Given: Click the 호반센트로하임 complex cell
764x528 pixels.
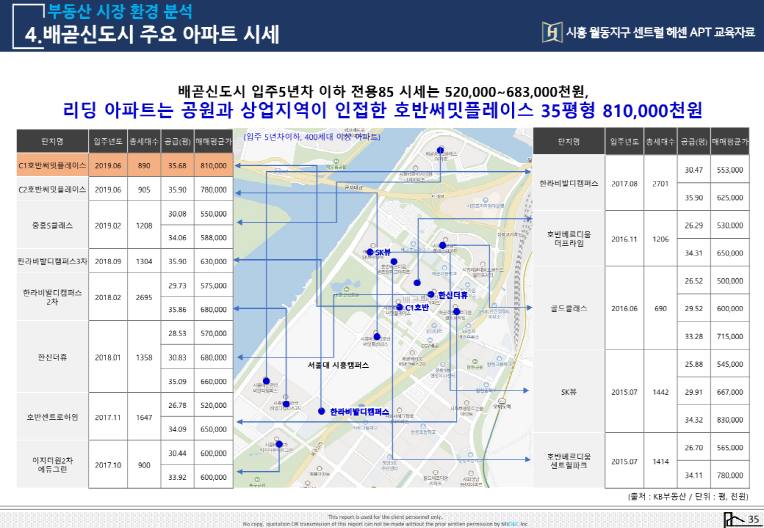Looking at the screenshot, I should pyautogui.click(x=52, y=417).
